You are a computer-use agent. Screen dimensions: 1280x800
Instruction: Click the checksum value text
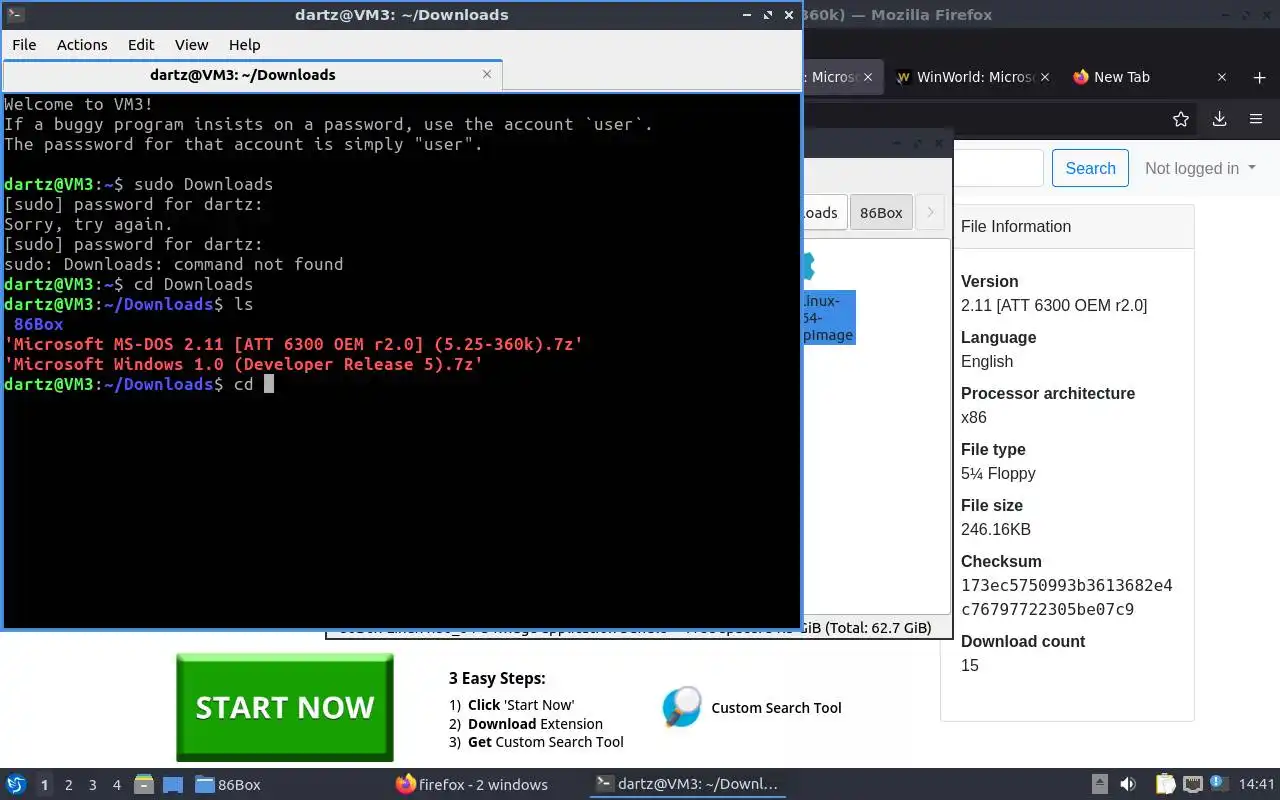(1066, 597)
